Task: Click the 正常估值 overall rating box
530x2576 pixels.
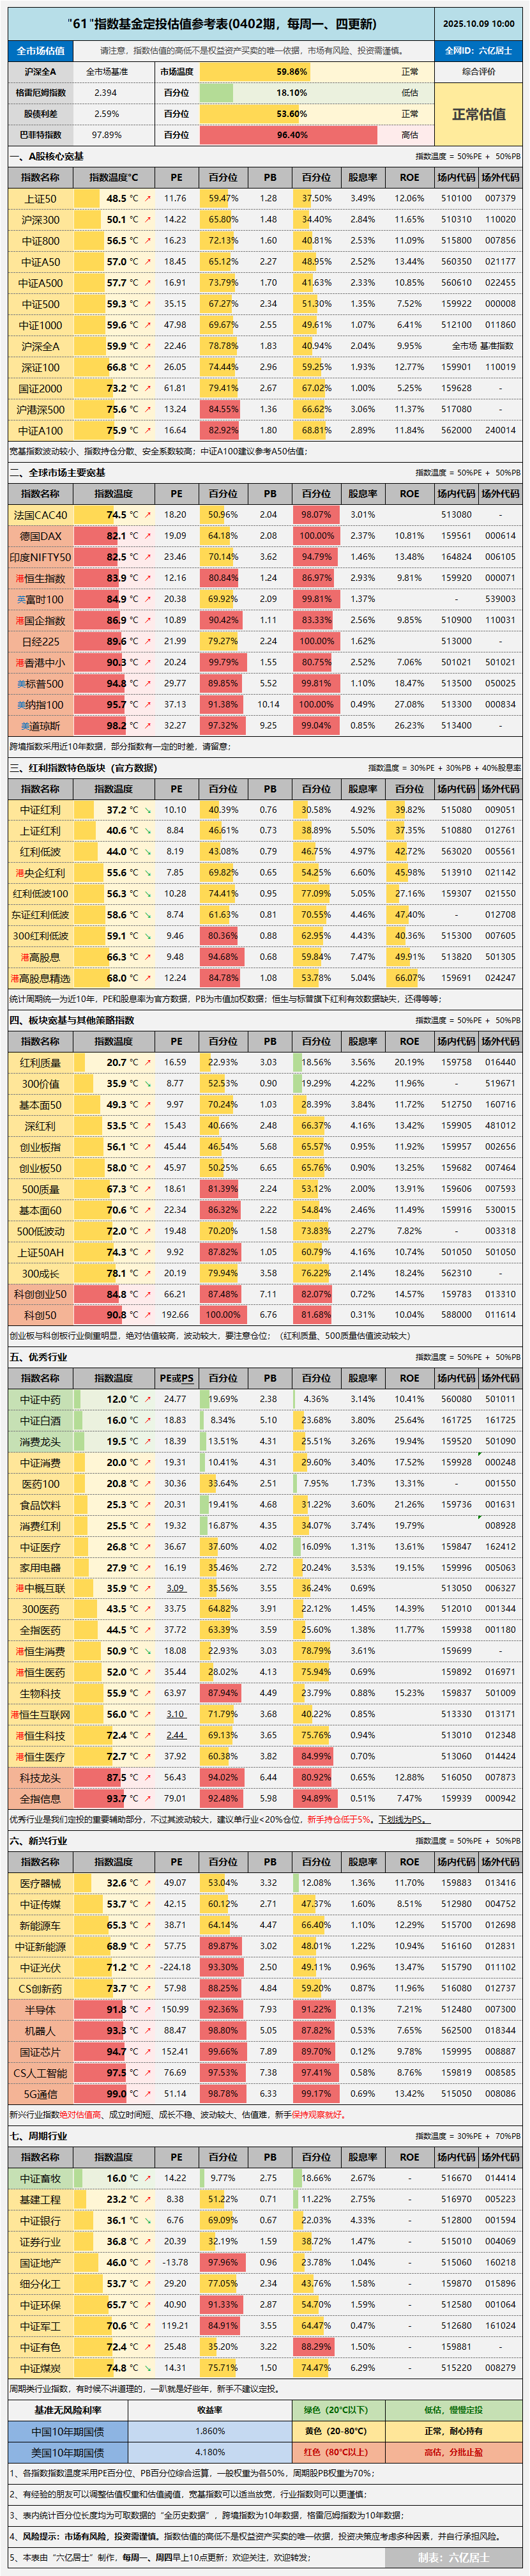Action: [478, 114]
